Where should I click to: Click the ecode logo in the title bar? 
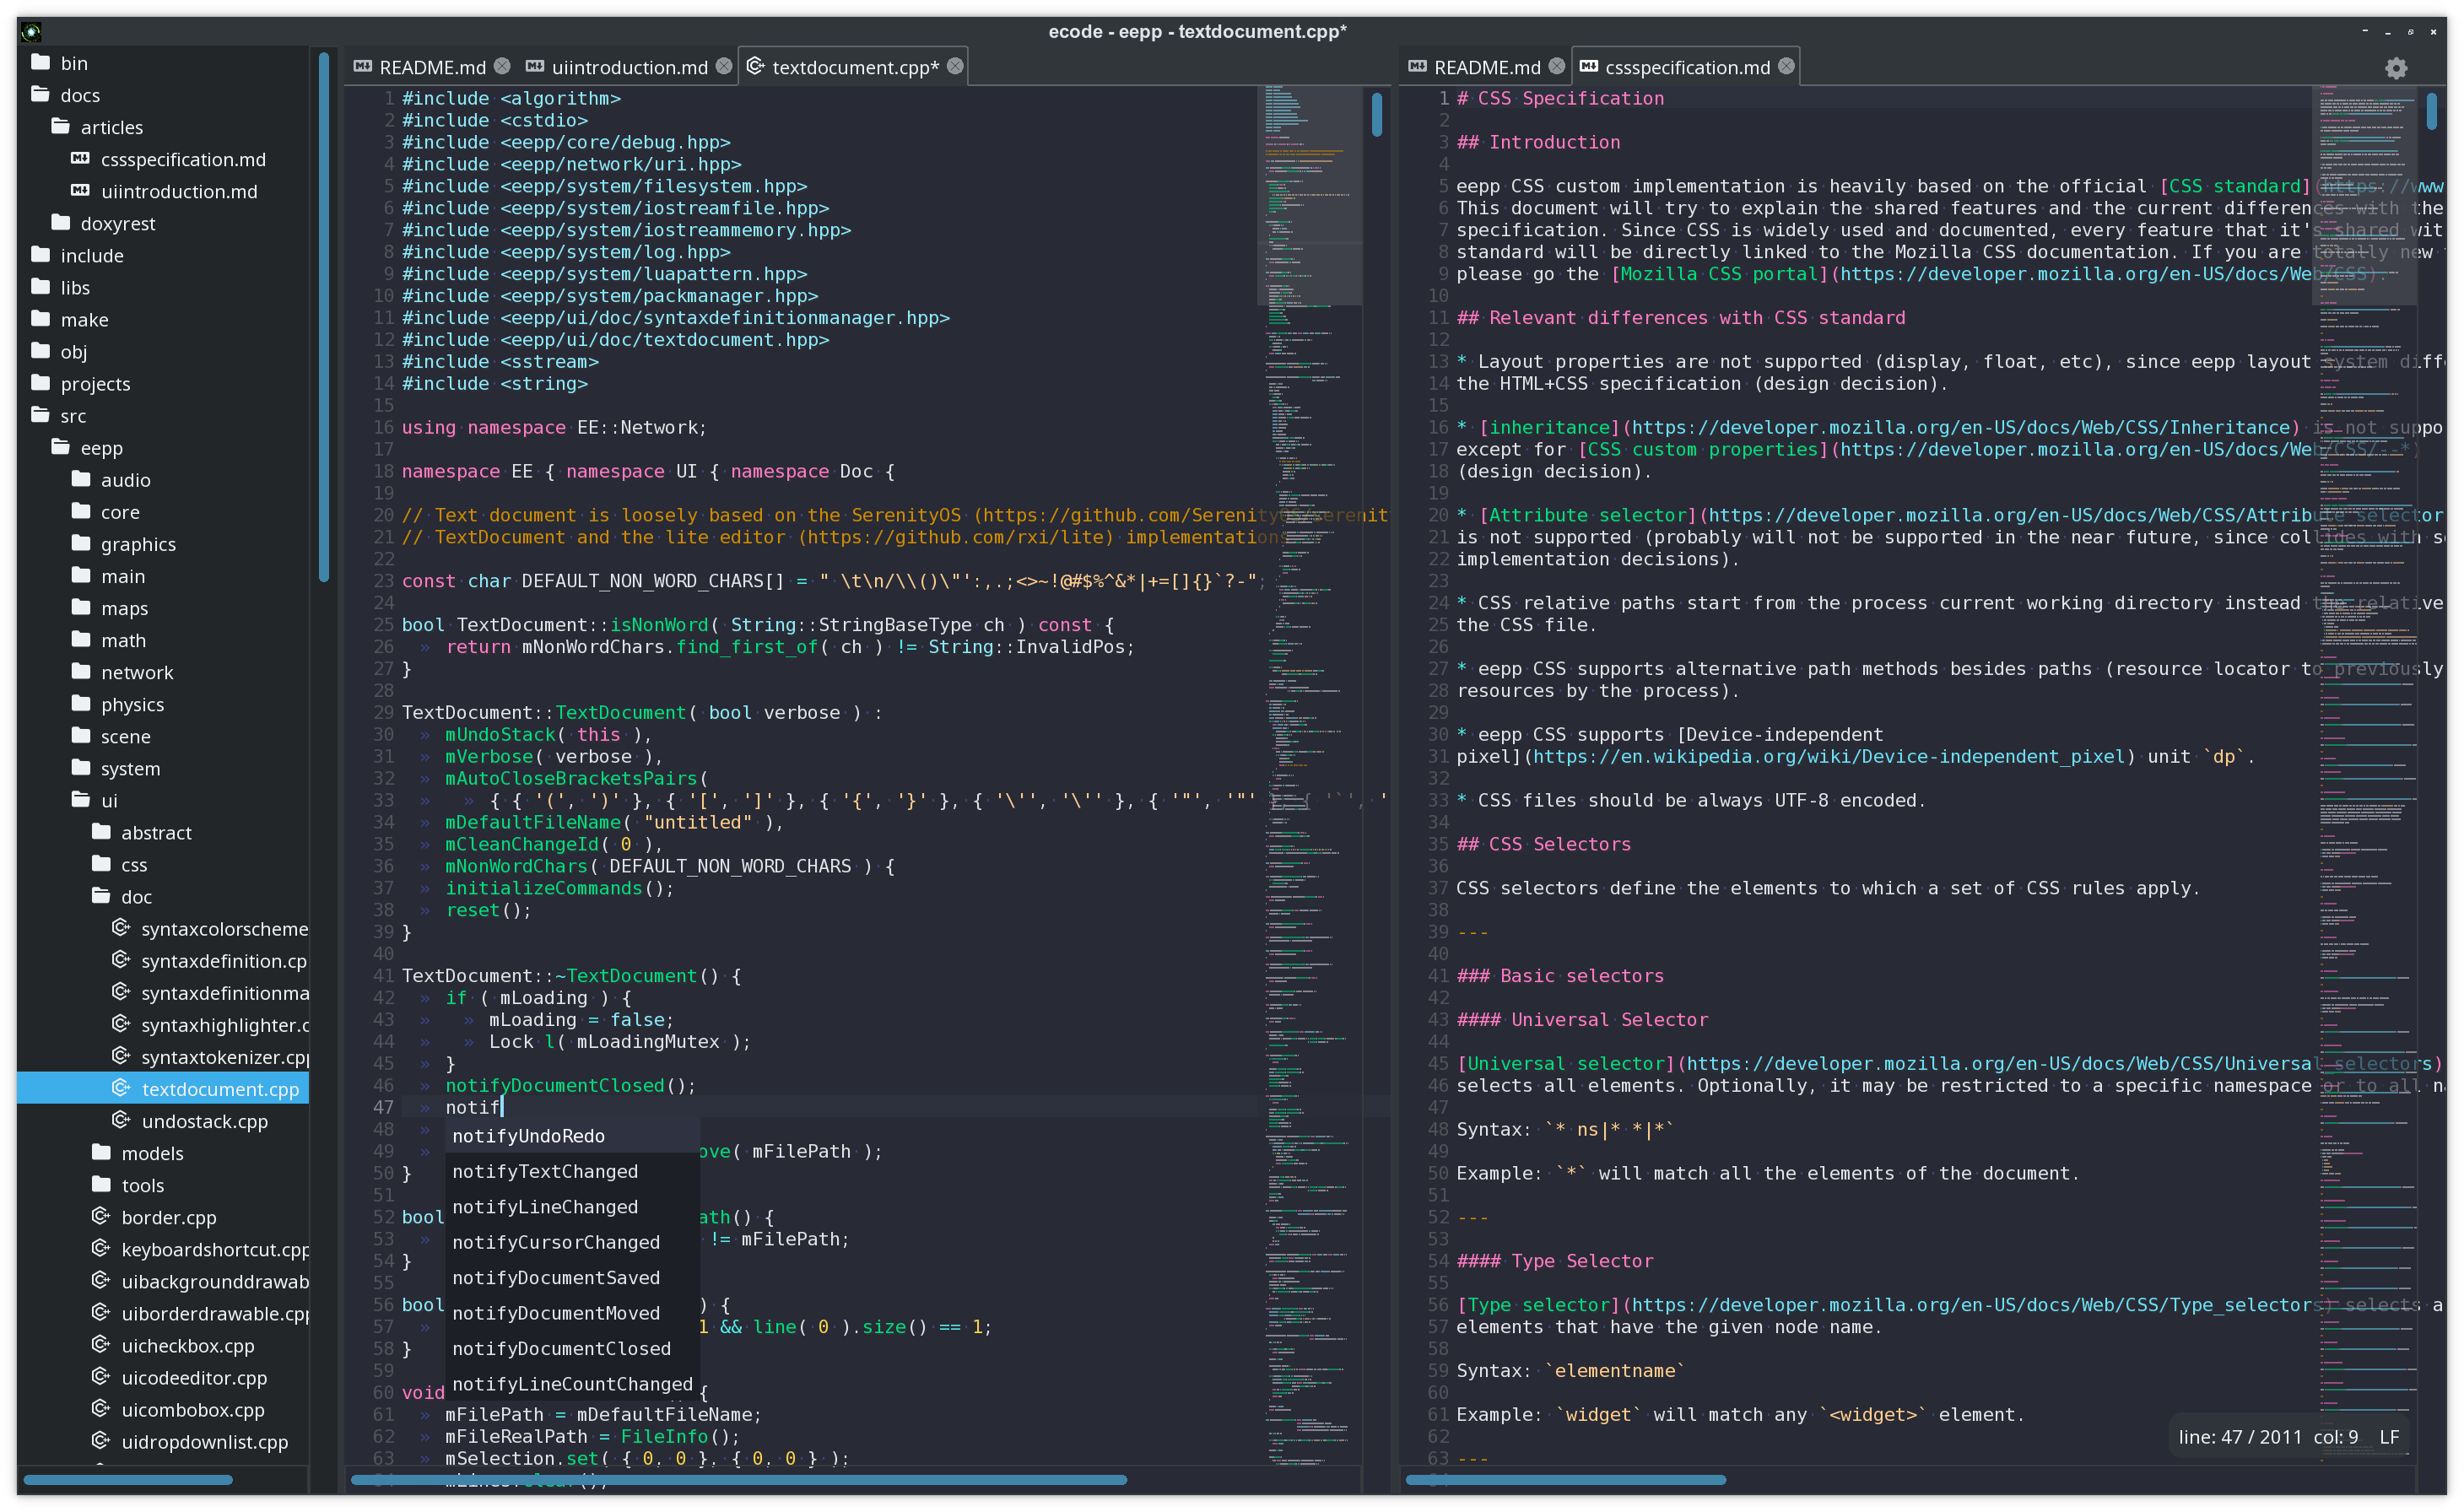31,31
